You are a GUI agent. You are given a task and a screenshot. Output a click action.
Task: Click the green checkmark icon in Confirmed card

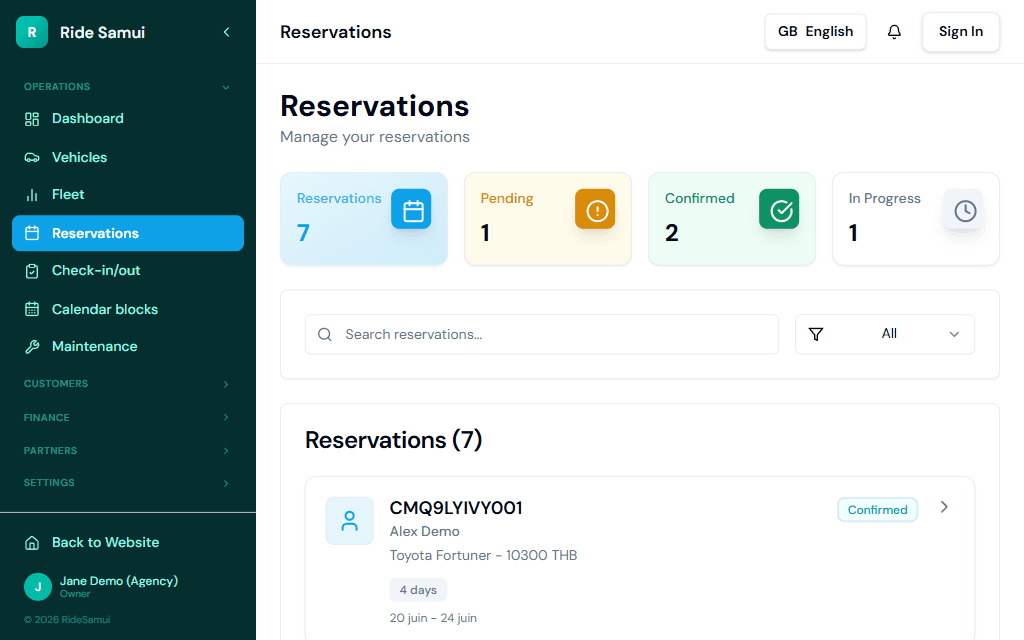(x=779, y=210)
